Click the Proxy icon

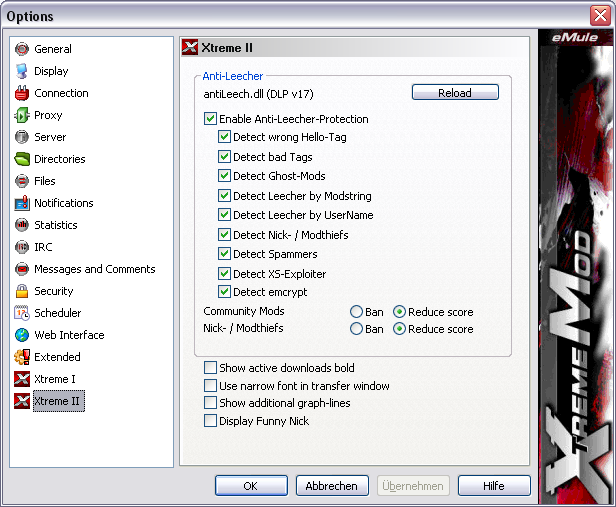(22, 115)
